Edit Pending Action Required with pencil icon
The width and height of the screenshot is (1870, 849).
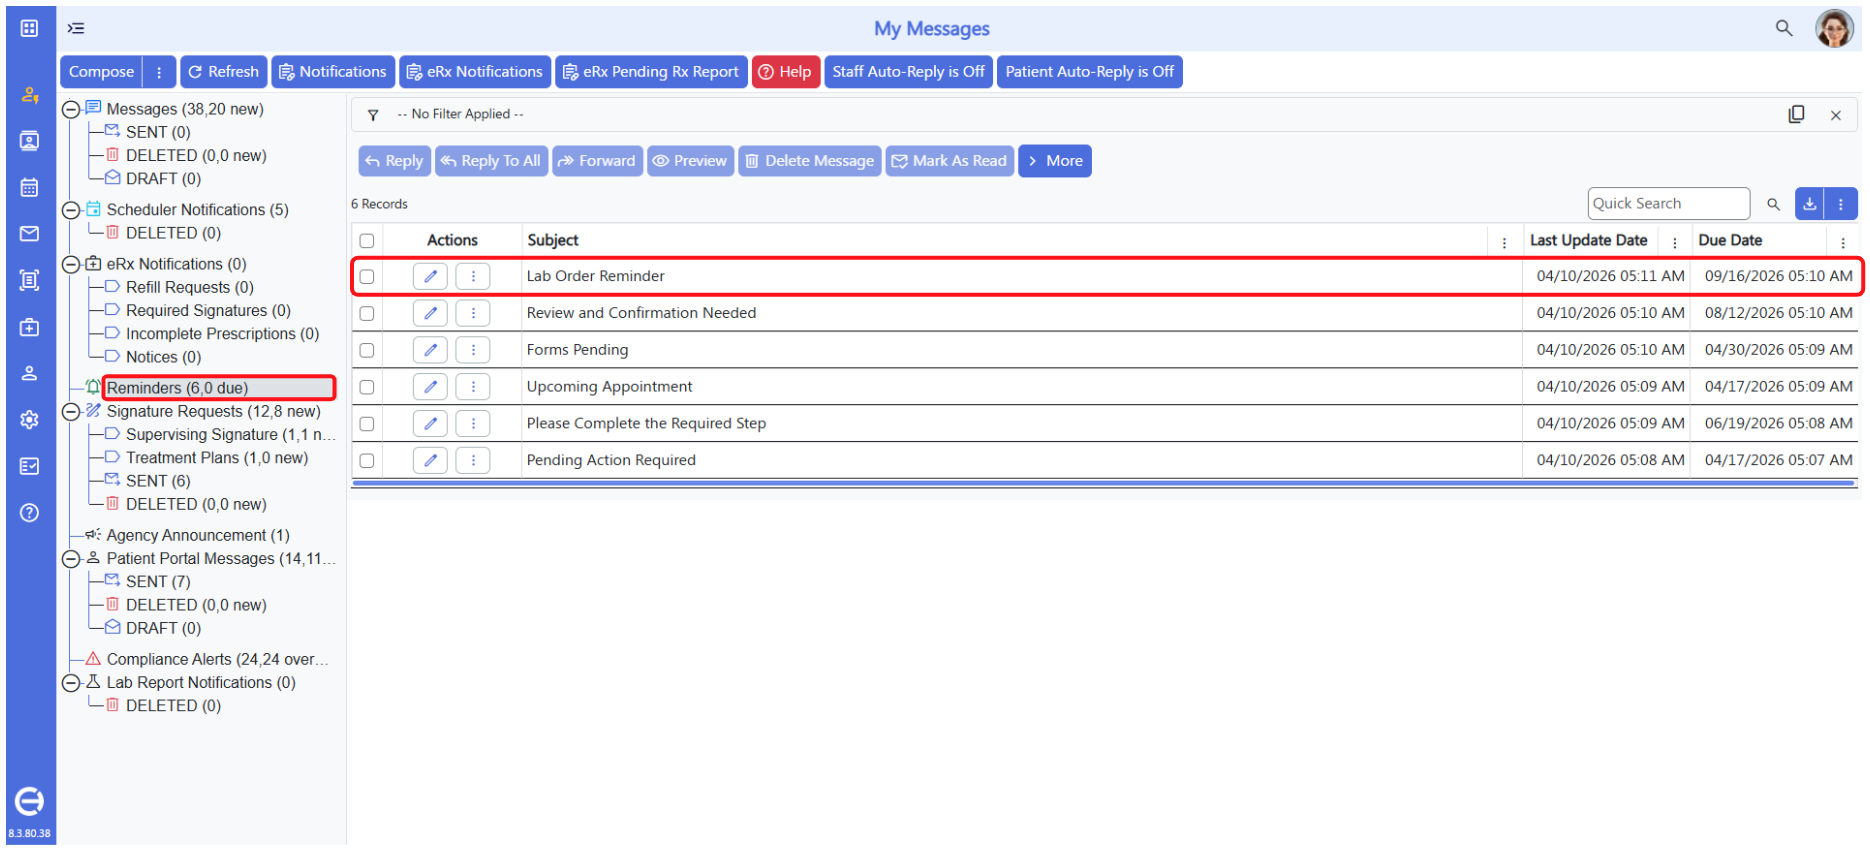pyautogui.click(x=430, y=460)
